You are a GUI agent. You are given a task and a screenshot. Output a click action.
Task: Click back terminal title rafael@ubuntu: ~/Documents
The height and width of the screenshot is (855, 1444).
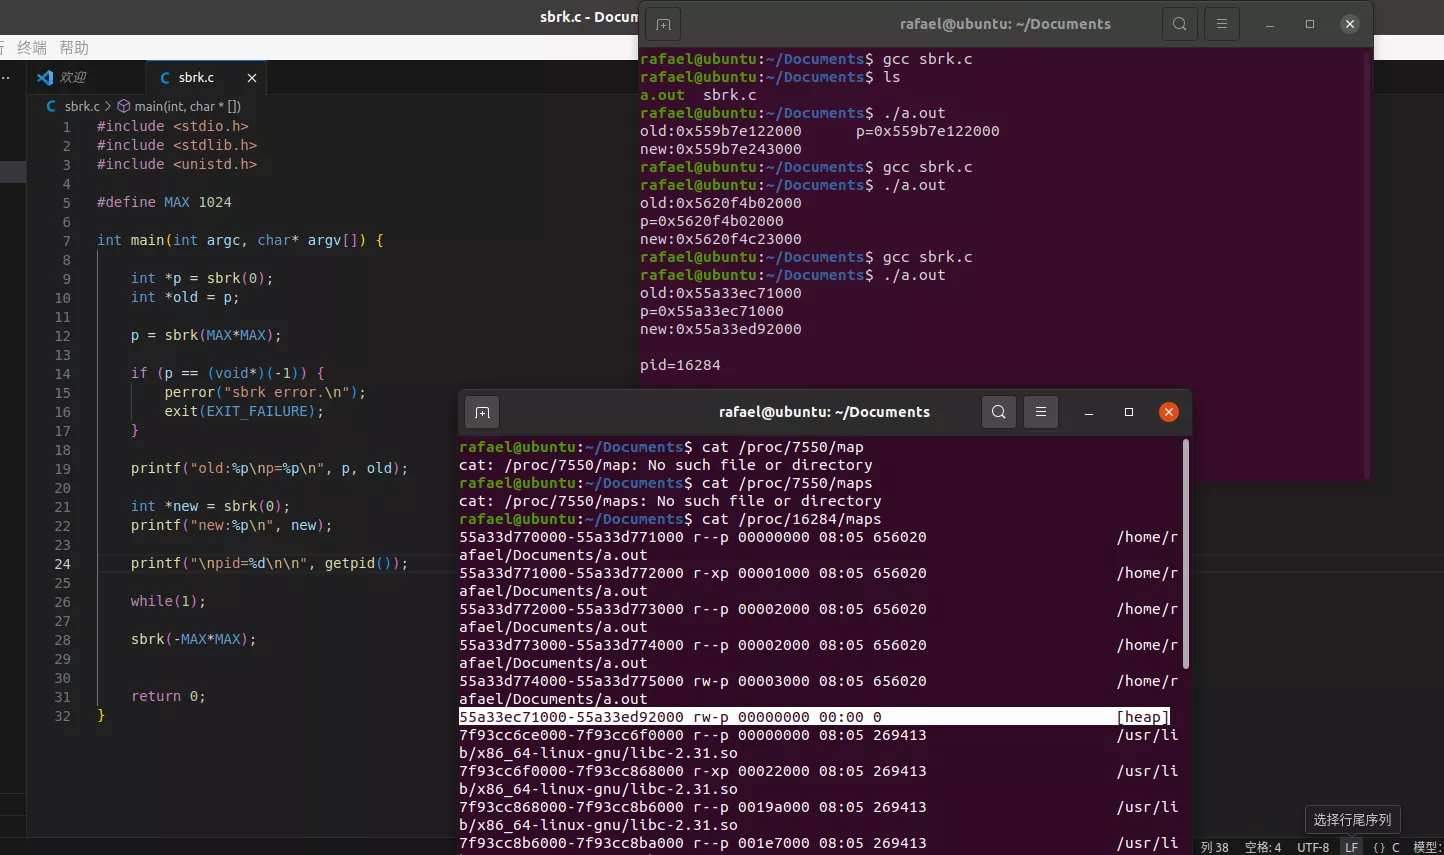1005,24
